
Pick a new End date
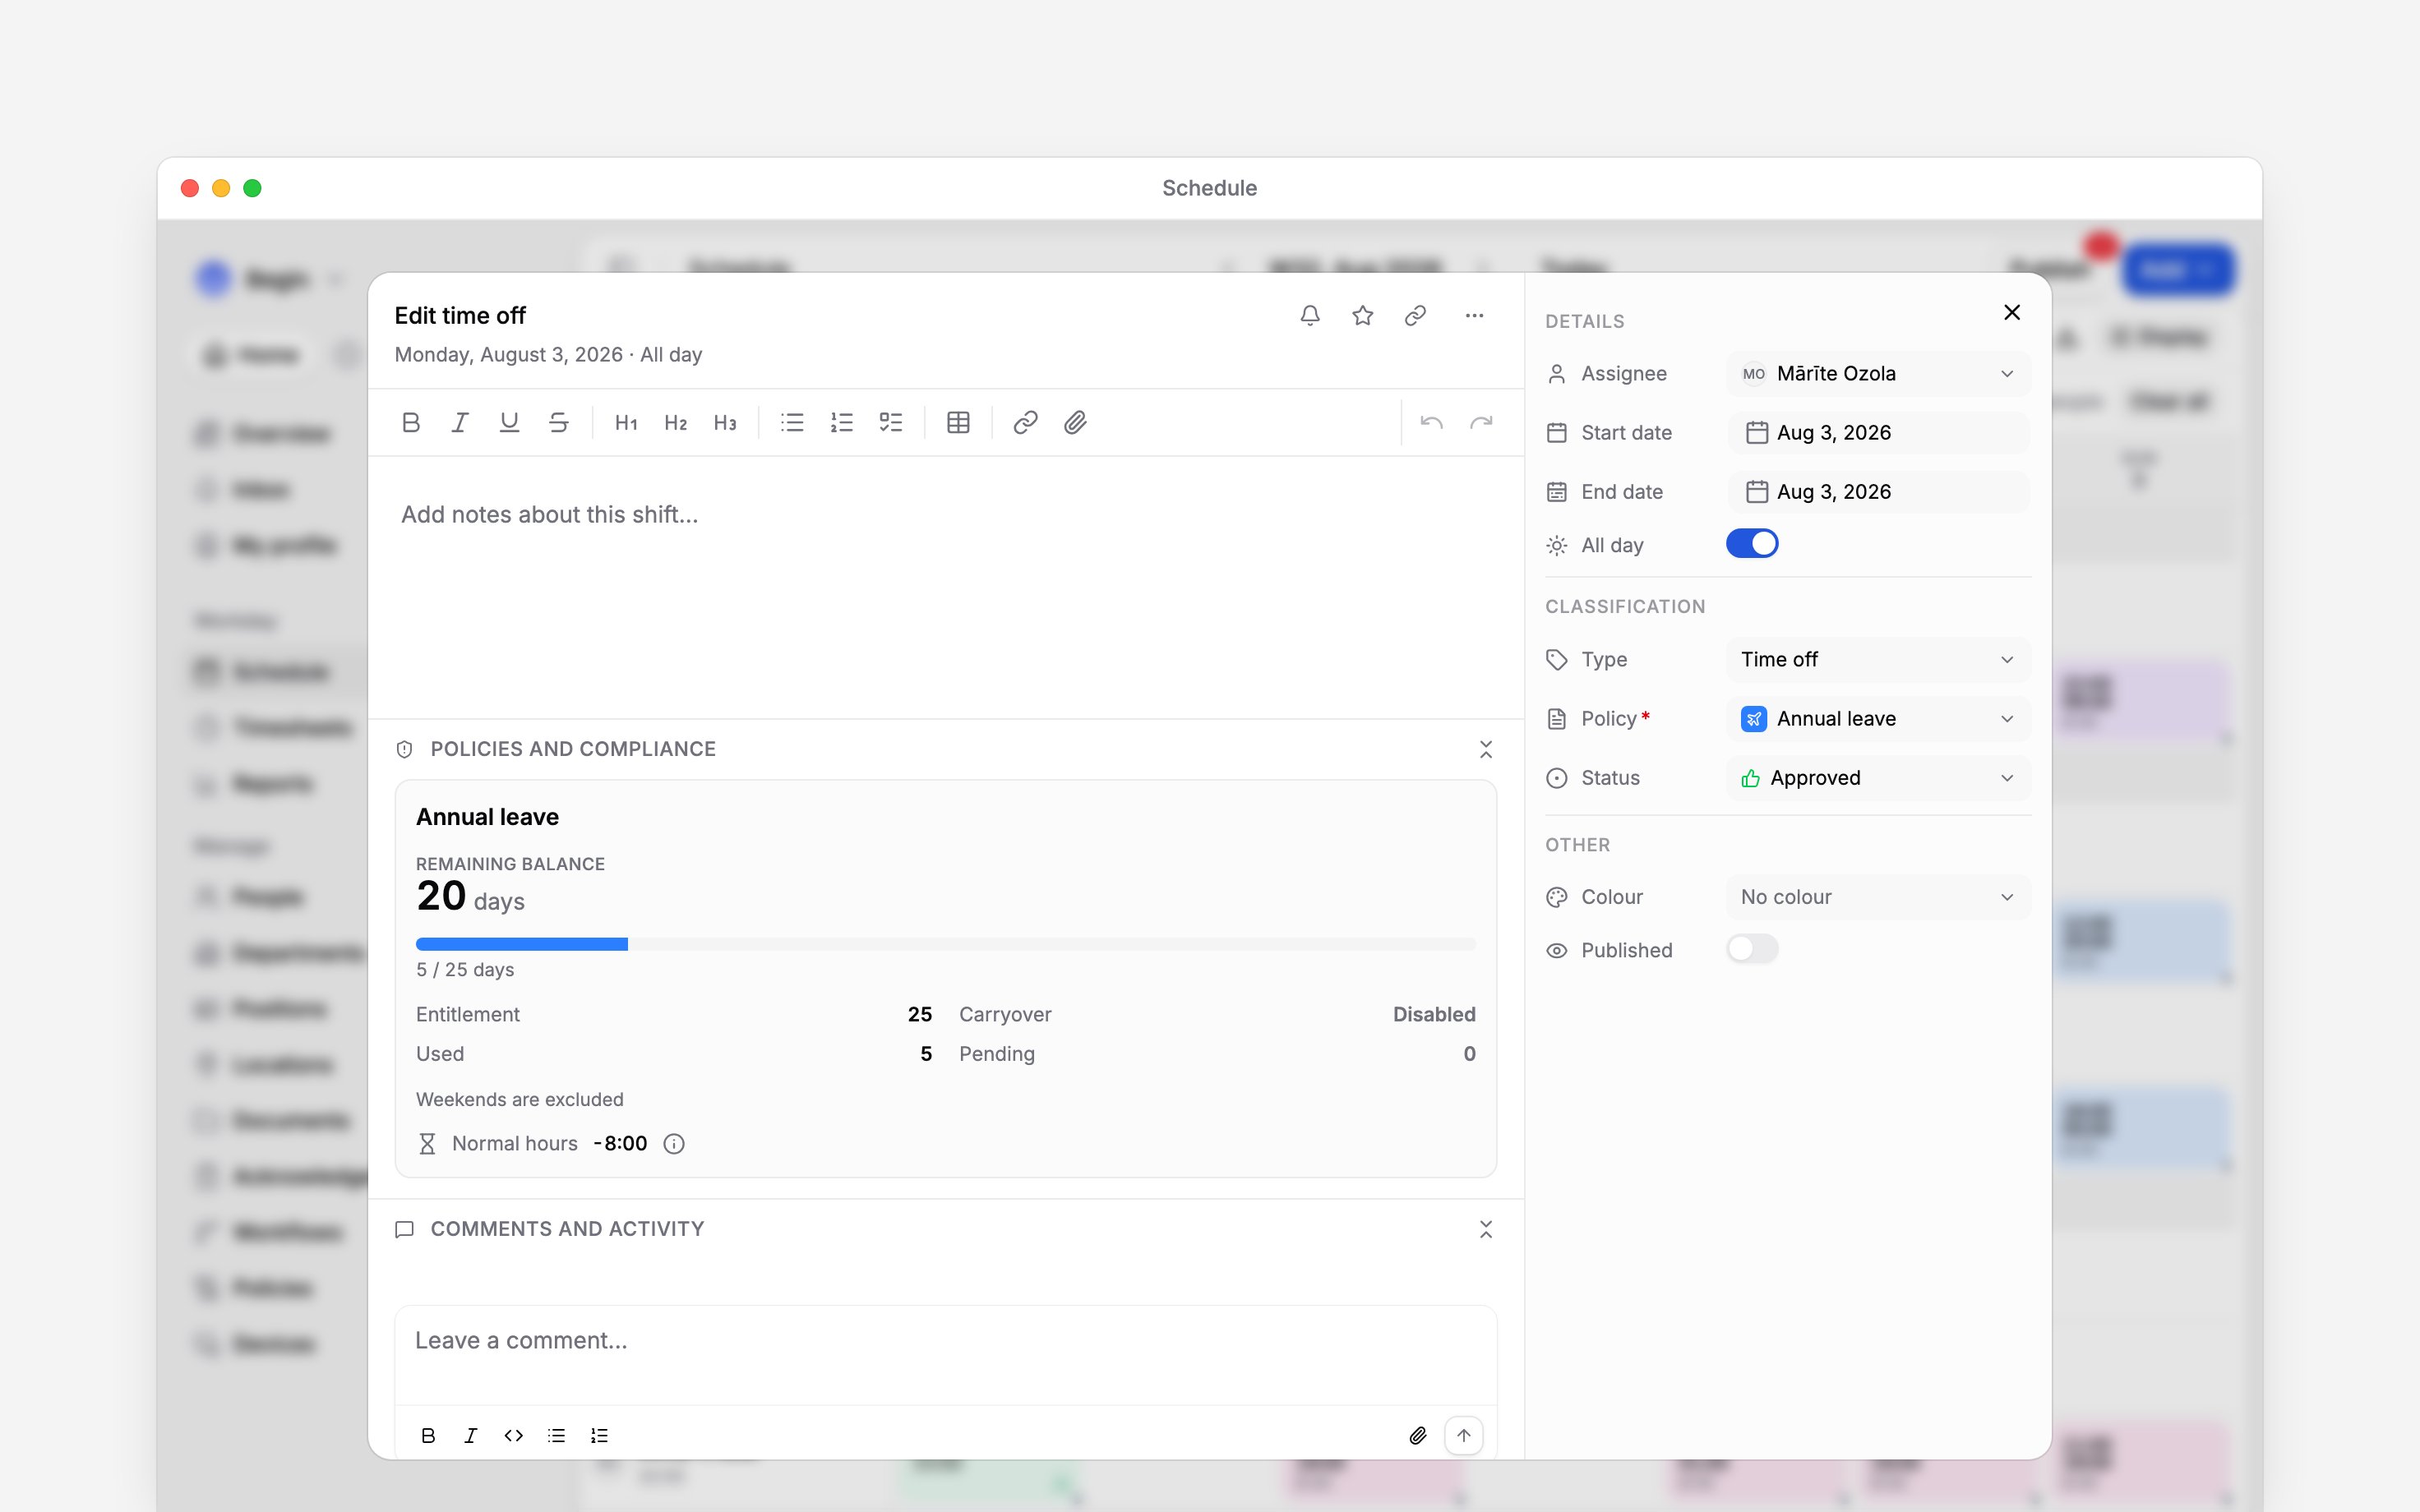(x=1879, y=492)
